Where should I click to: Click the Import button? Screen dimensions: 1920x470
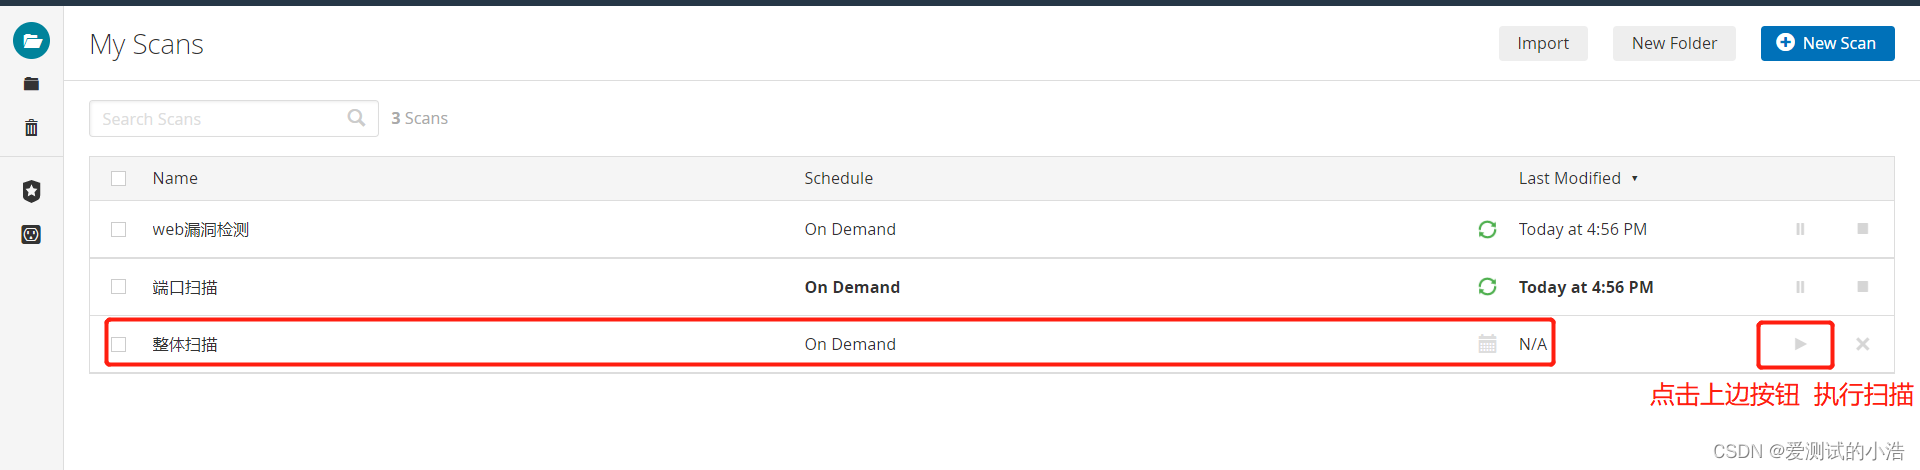1542,43
